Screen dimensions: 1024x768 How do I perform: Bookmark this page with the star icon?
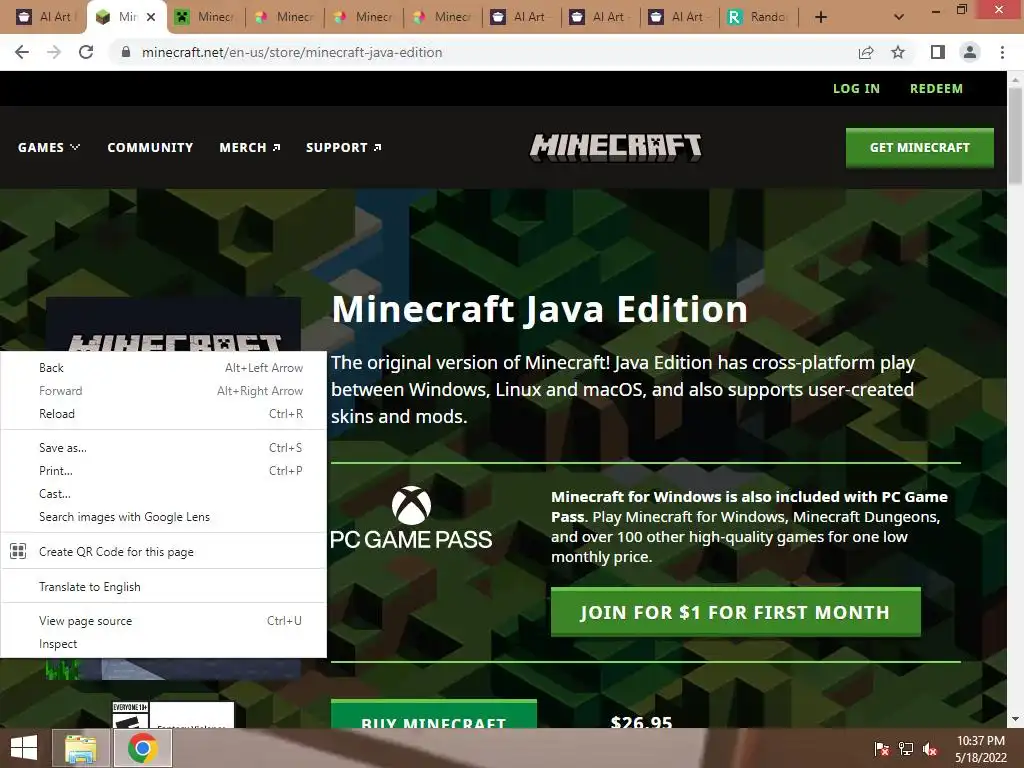(x=898, y=52)
